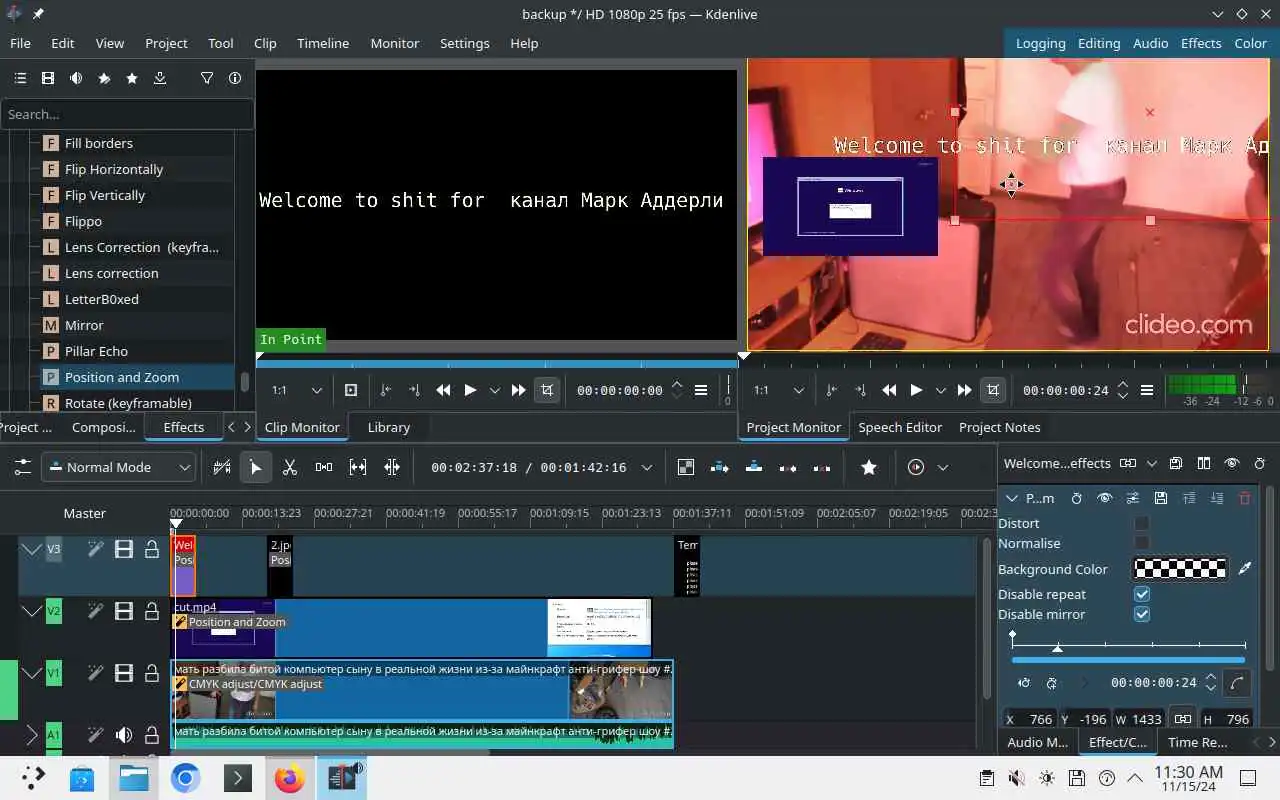The width and height of the screenshot is (1280, 800).
Task: Click the insert clip zone in timeline icon
Action: (x=720, y=467)
